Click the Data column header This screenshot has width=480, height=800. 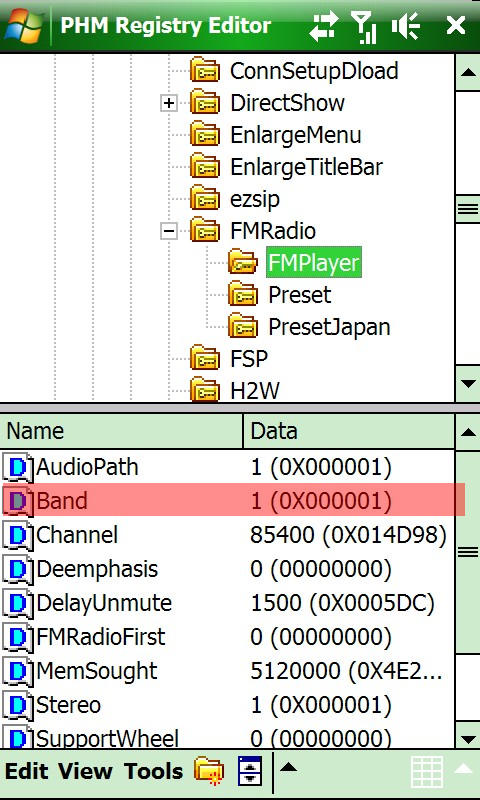349,431
